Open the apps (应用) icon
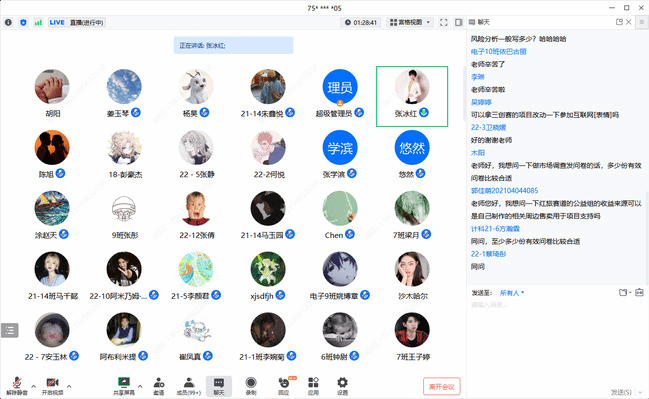Image resolution: width=649 pixels, height=399 pixels. [x=313, y=386]
